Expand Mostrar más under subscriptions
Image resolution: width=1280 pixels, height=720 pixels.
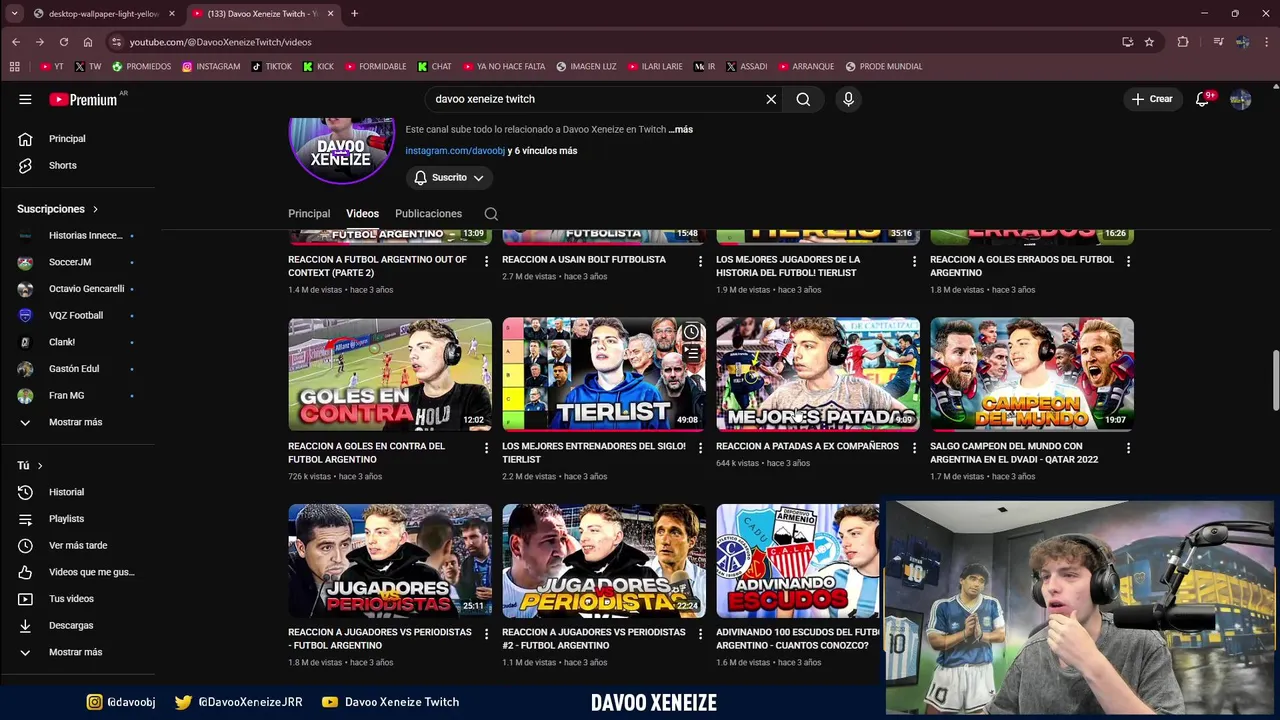click(78, 422)
